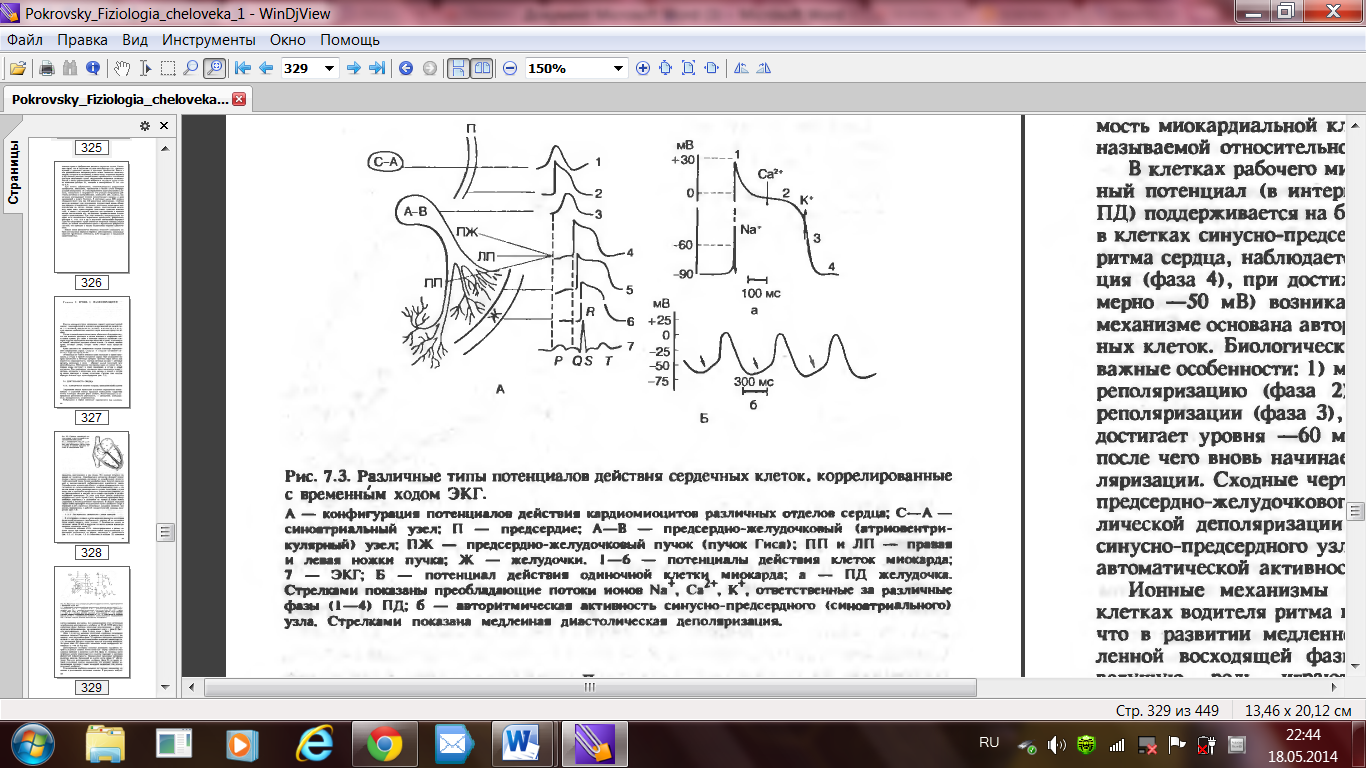The image size is (1366, 768).
Task: Rotate the page counterclockwise
Action: (x=741, y=68)
